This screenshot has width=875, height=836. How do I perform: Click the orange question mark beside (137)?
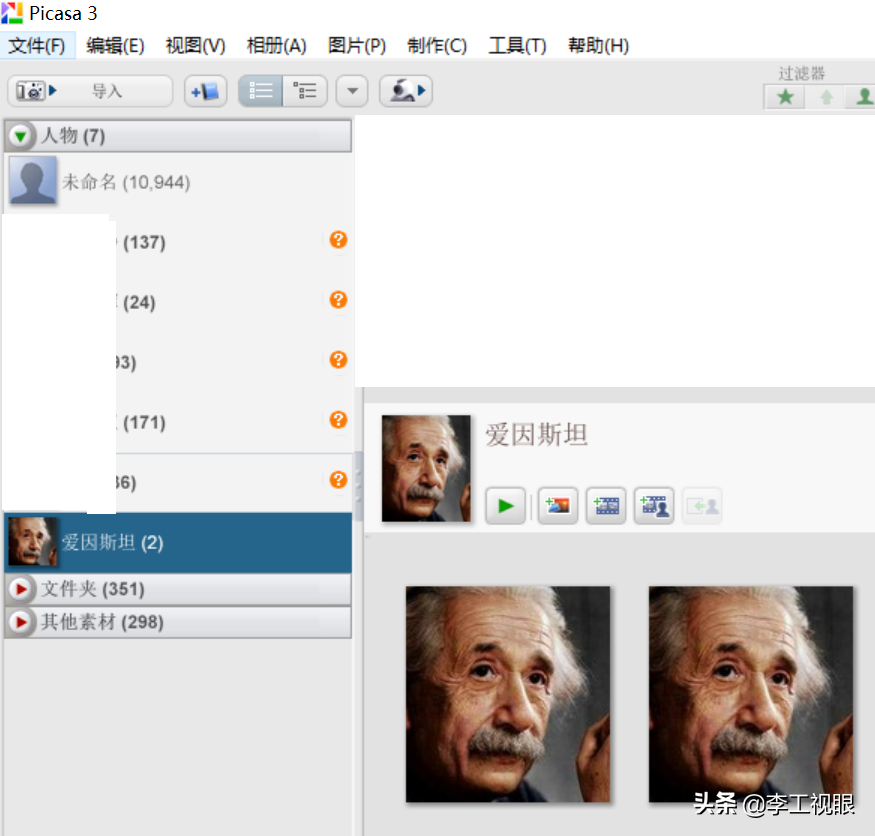(339, 240)
